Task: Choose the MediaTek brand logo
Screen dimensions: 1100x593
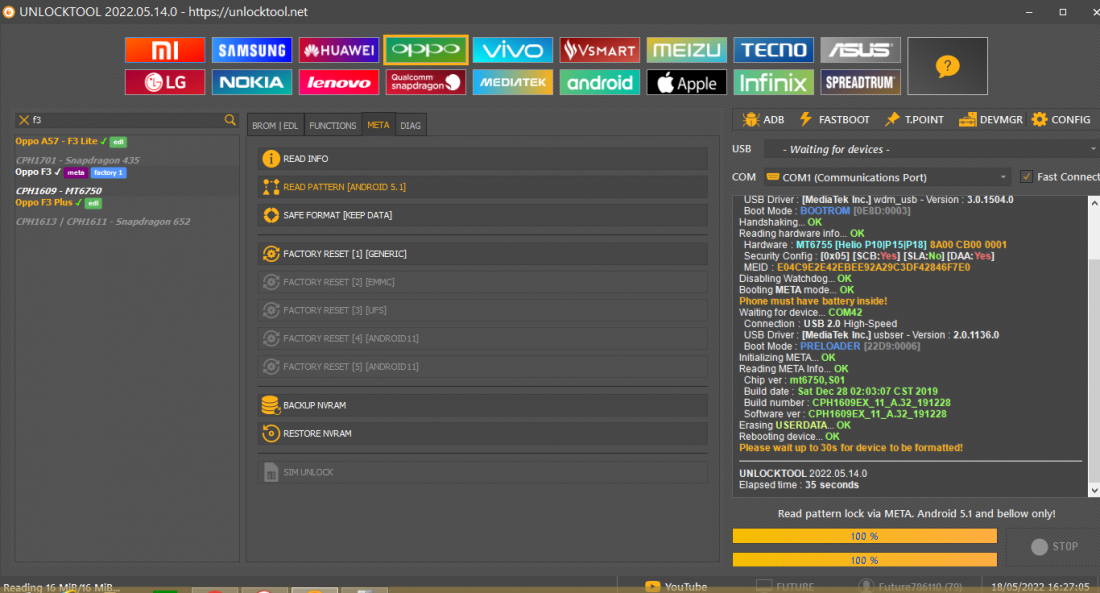Action: [x=513, y=82]
